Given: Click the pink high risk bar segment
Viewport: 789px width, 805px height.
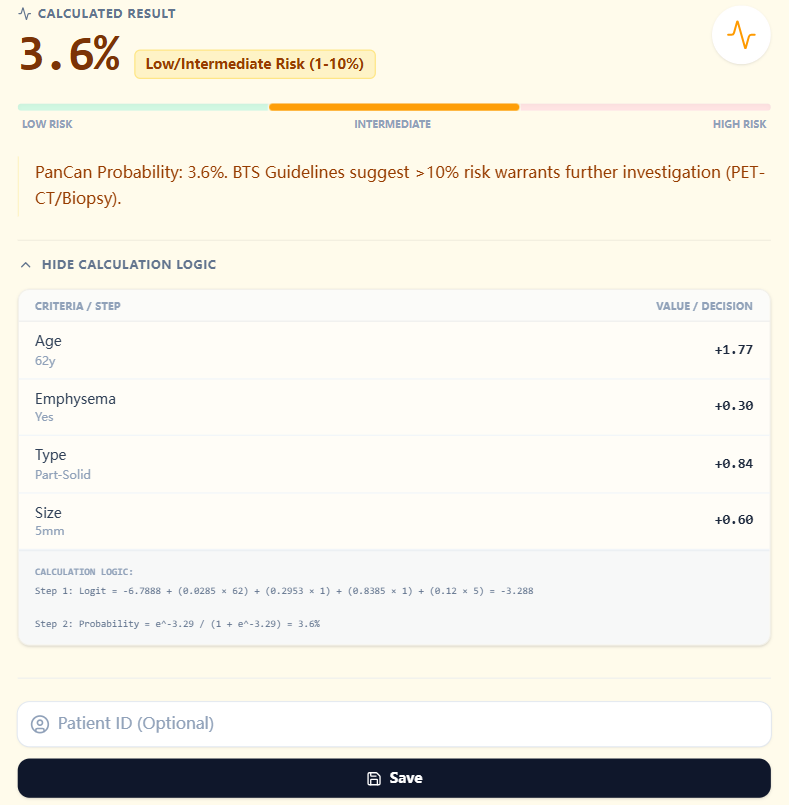Looking at the screenshot, I should tap(645, 107).
